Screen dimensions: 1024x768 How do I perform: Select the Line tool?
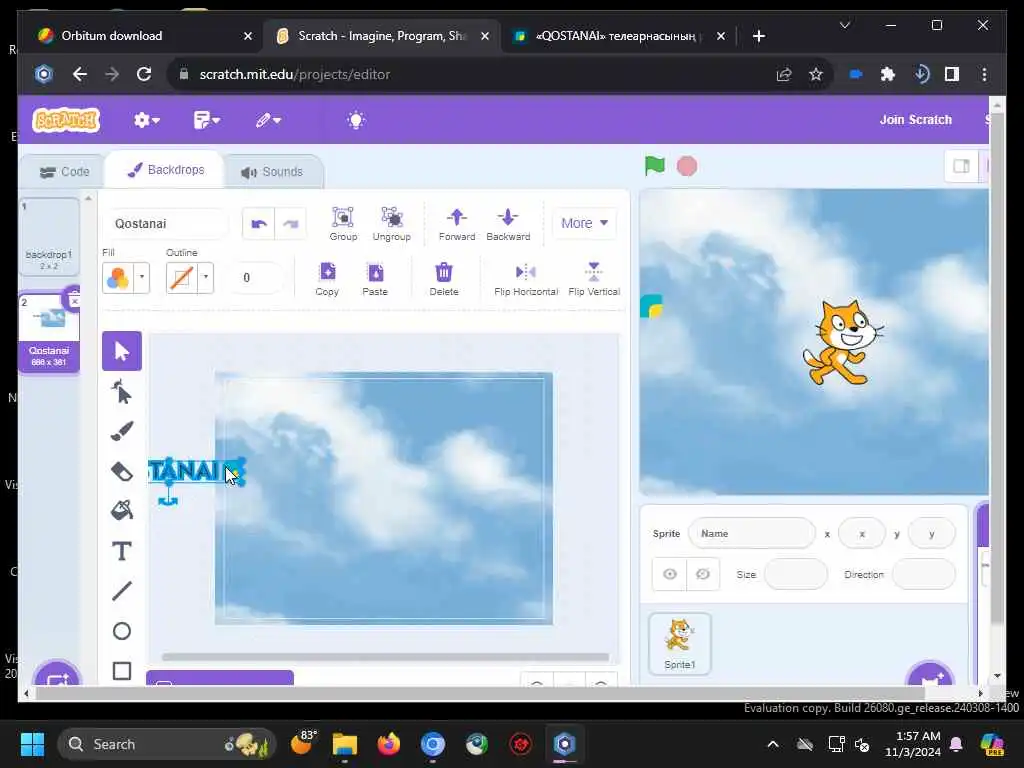click(121, 591)
